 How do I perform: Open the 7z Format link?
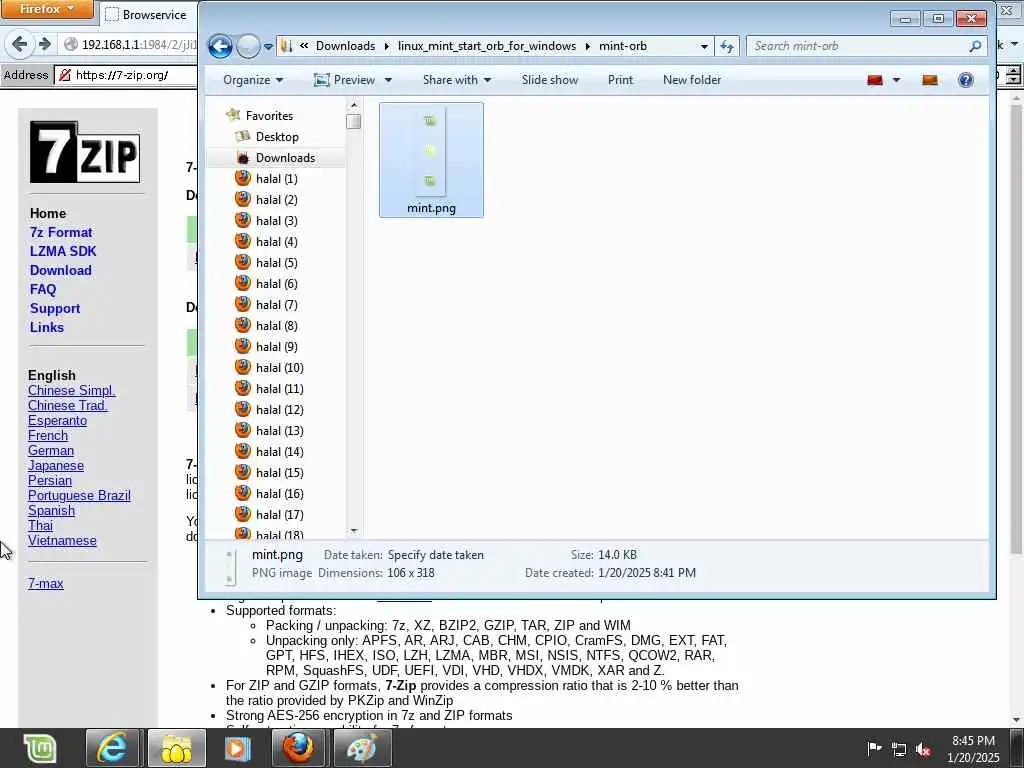[61, 232]
